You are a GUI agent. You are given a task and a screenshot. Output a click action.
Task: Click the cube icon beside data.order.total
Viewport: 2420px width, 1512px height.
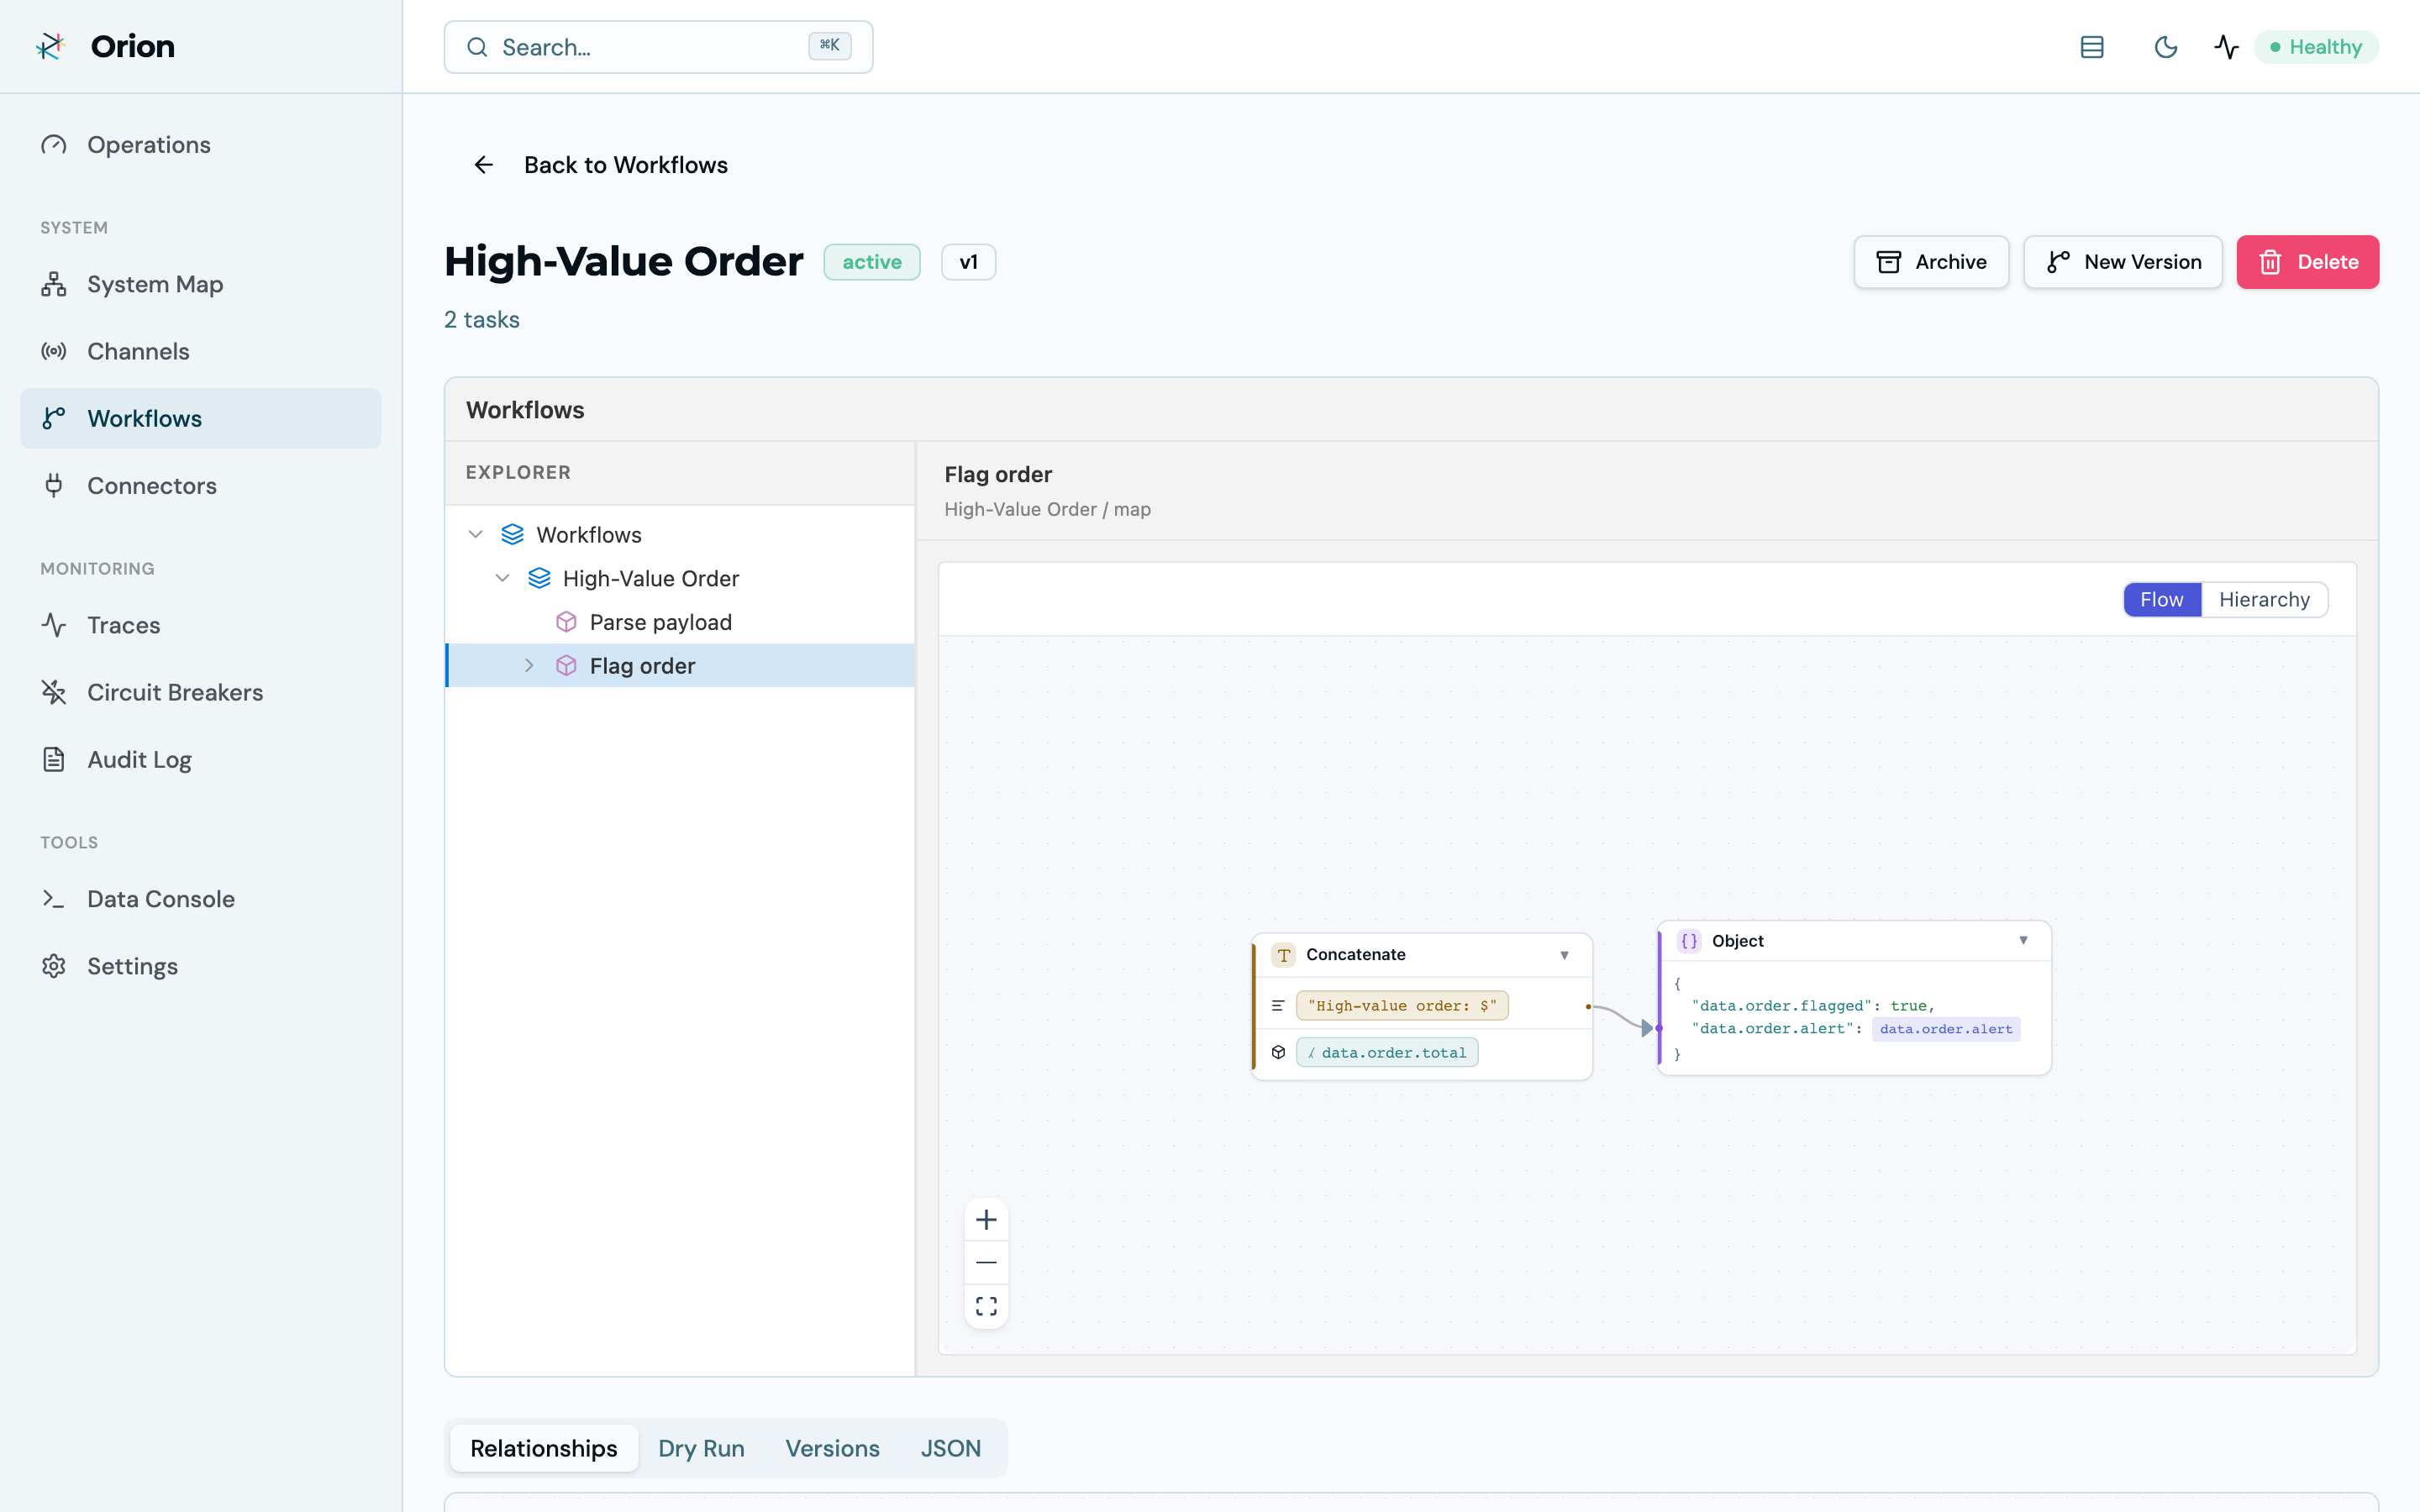coord(1278,1053)
